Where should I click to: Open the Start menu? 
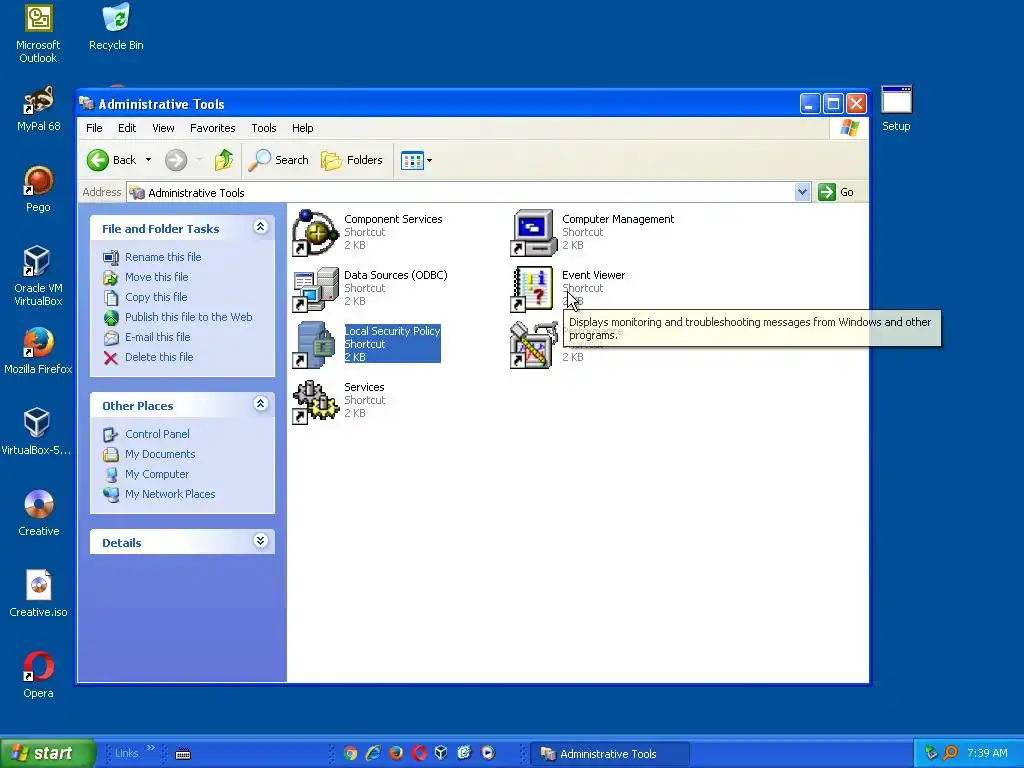point(47,753)
